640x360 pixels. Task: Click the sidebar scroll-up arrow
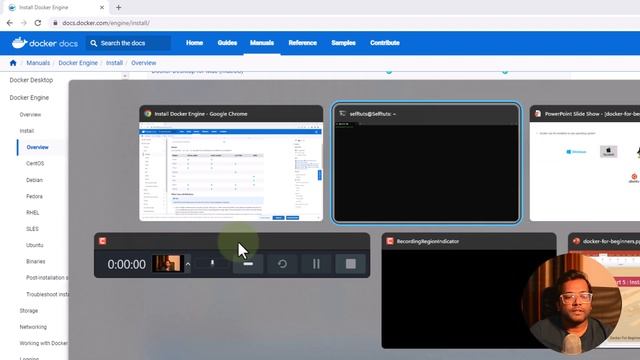pyautogui.click(x=125, y=76)
